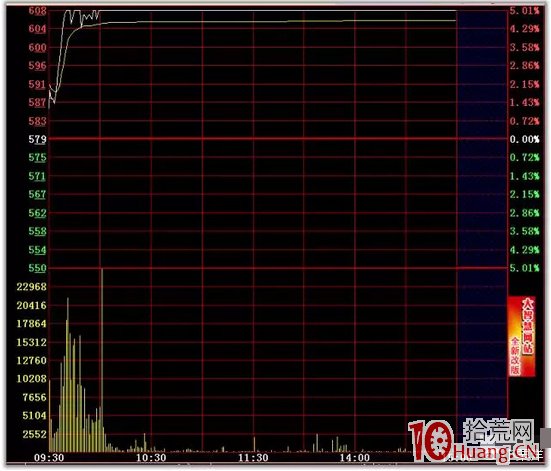Click the 11:30 time axis label
Screen dimensions: 551x471
pos(253,458)
